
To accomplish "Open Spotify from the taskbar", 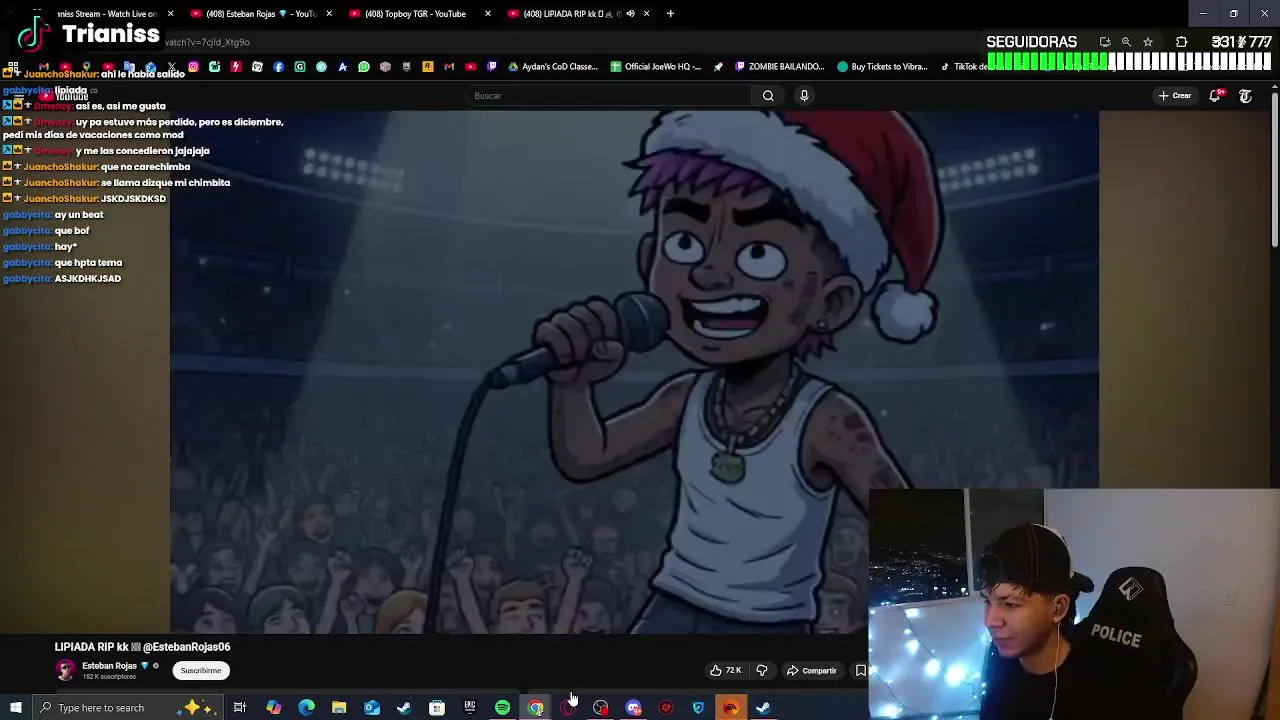I will pyautogui.click(x=503, y=708).
